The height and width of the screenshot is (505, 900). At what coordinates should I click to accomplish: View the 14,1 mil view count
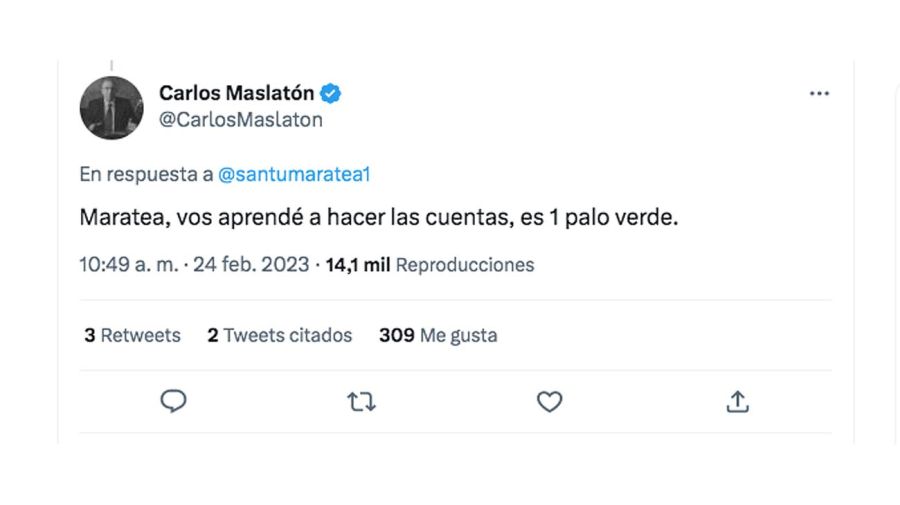tap(358, 265)
